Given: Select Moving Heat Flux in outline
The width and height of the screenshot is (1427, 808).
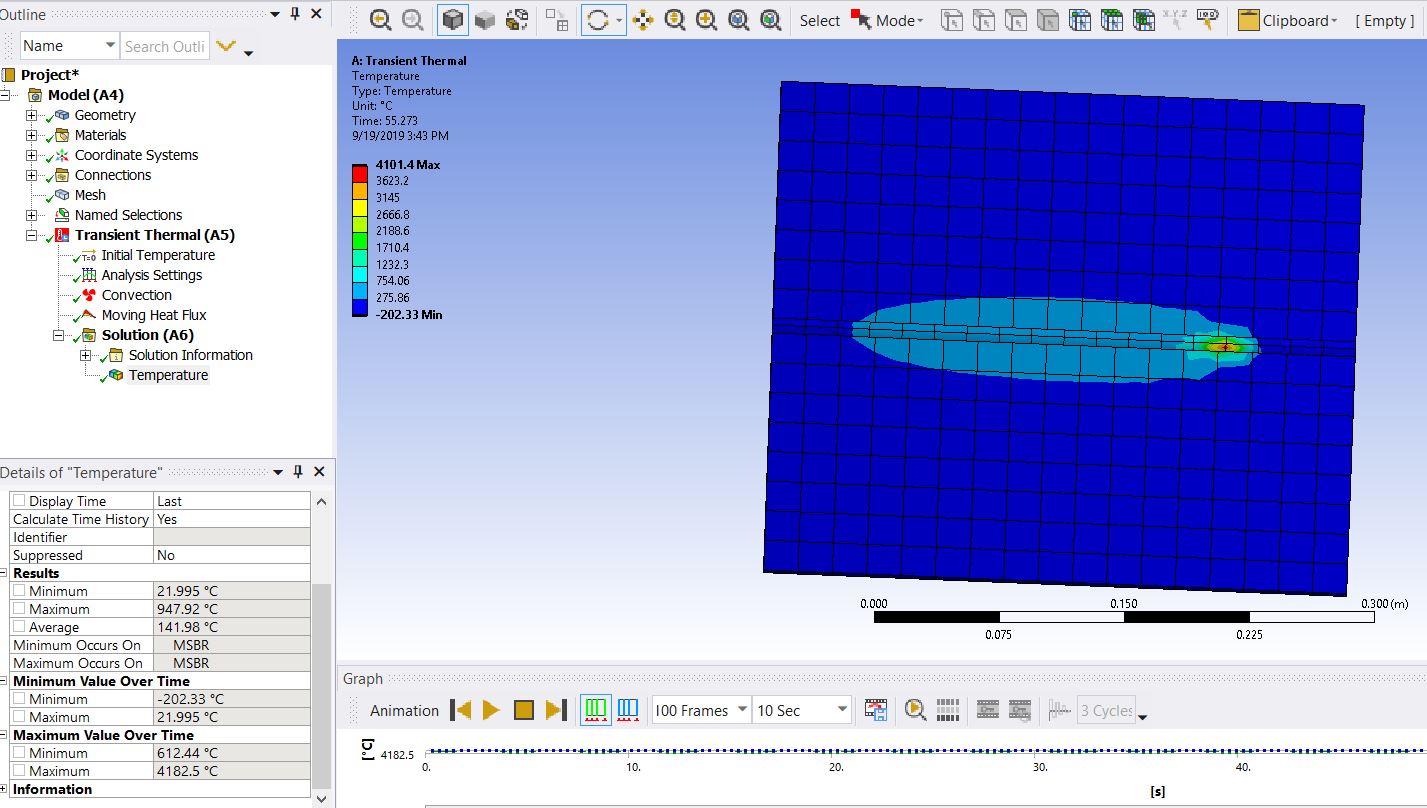Looking at the screenshot, I should coord(153,315).
